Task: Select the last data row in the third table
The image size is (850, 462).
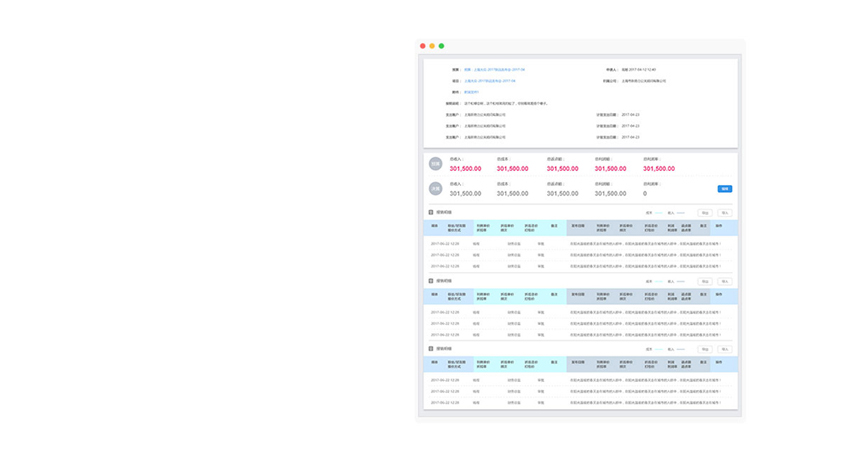Action: [x=580, y=402]
